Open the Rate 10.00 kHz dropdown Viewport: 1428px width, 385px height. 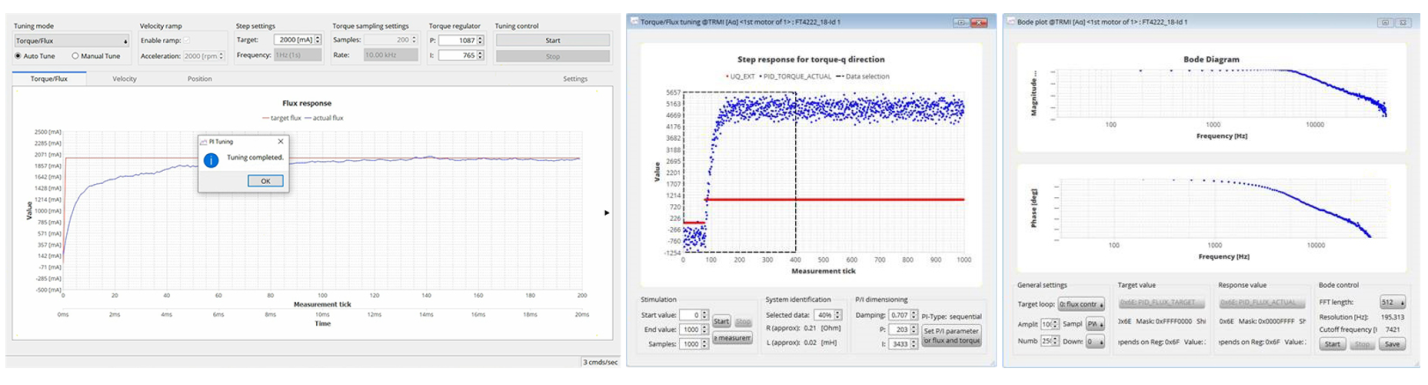tap(391, 56)
